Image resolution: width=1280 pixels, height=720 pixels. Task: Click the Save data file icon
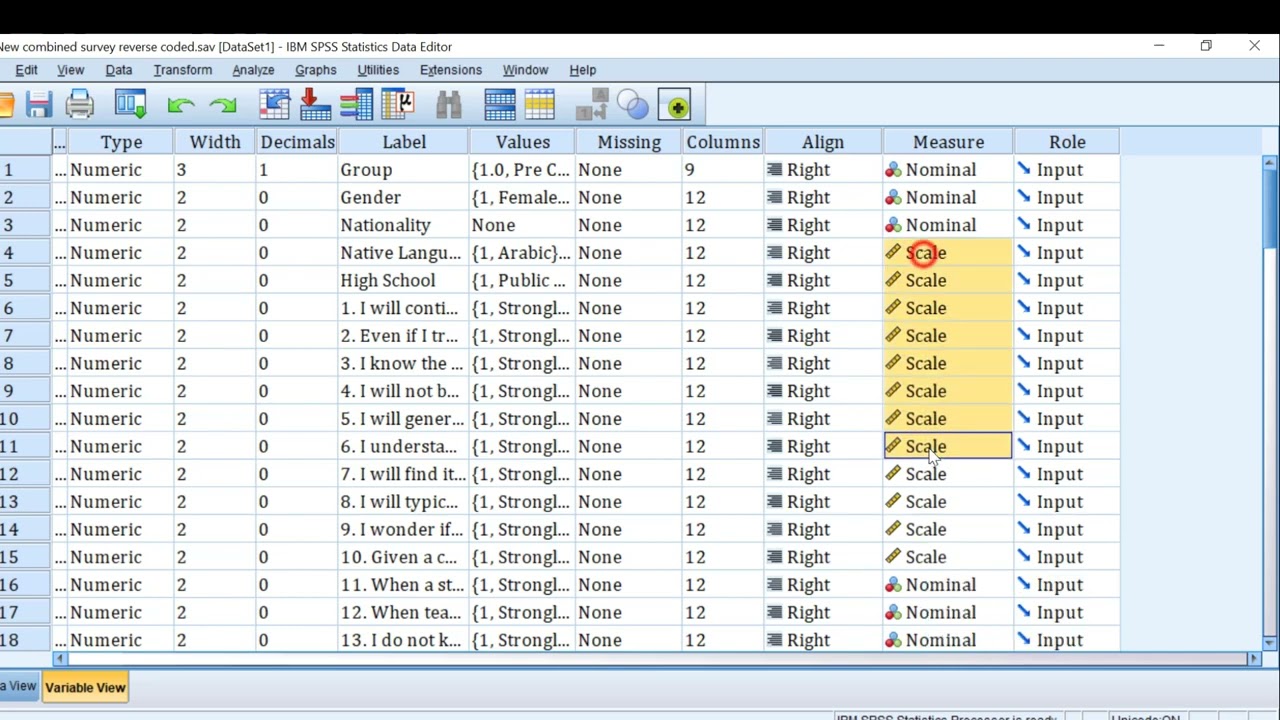[x=39, y=105]
